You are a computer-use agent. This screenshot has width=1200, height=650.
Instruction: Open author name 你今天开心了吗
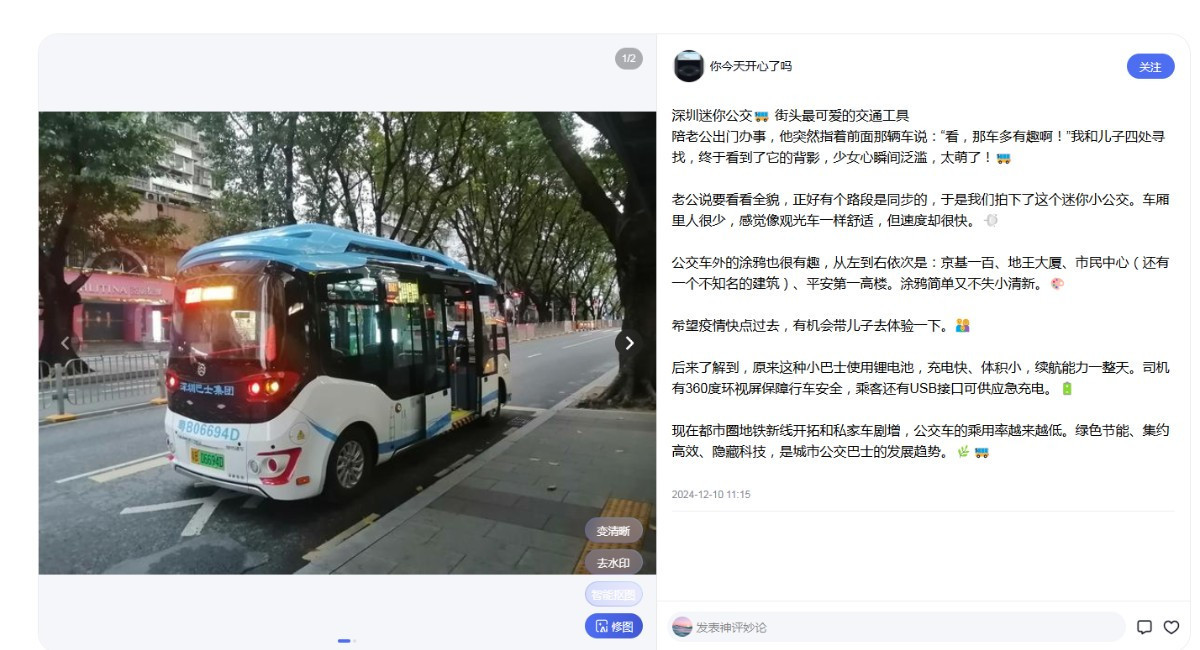coord(750,66)
